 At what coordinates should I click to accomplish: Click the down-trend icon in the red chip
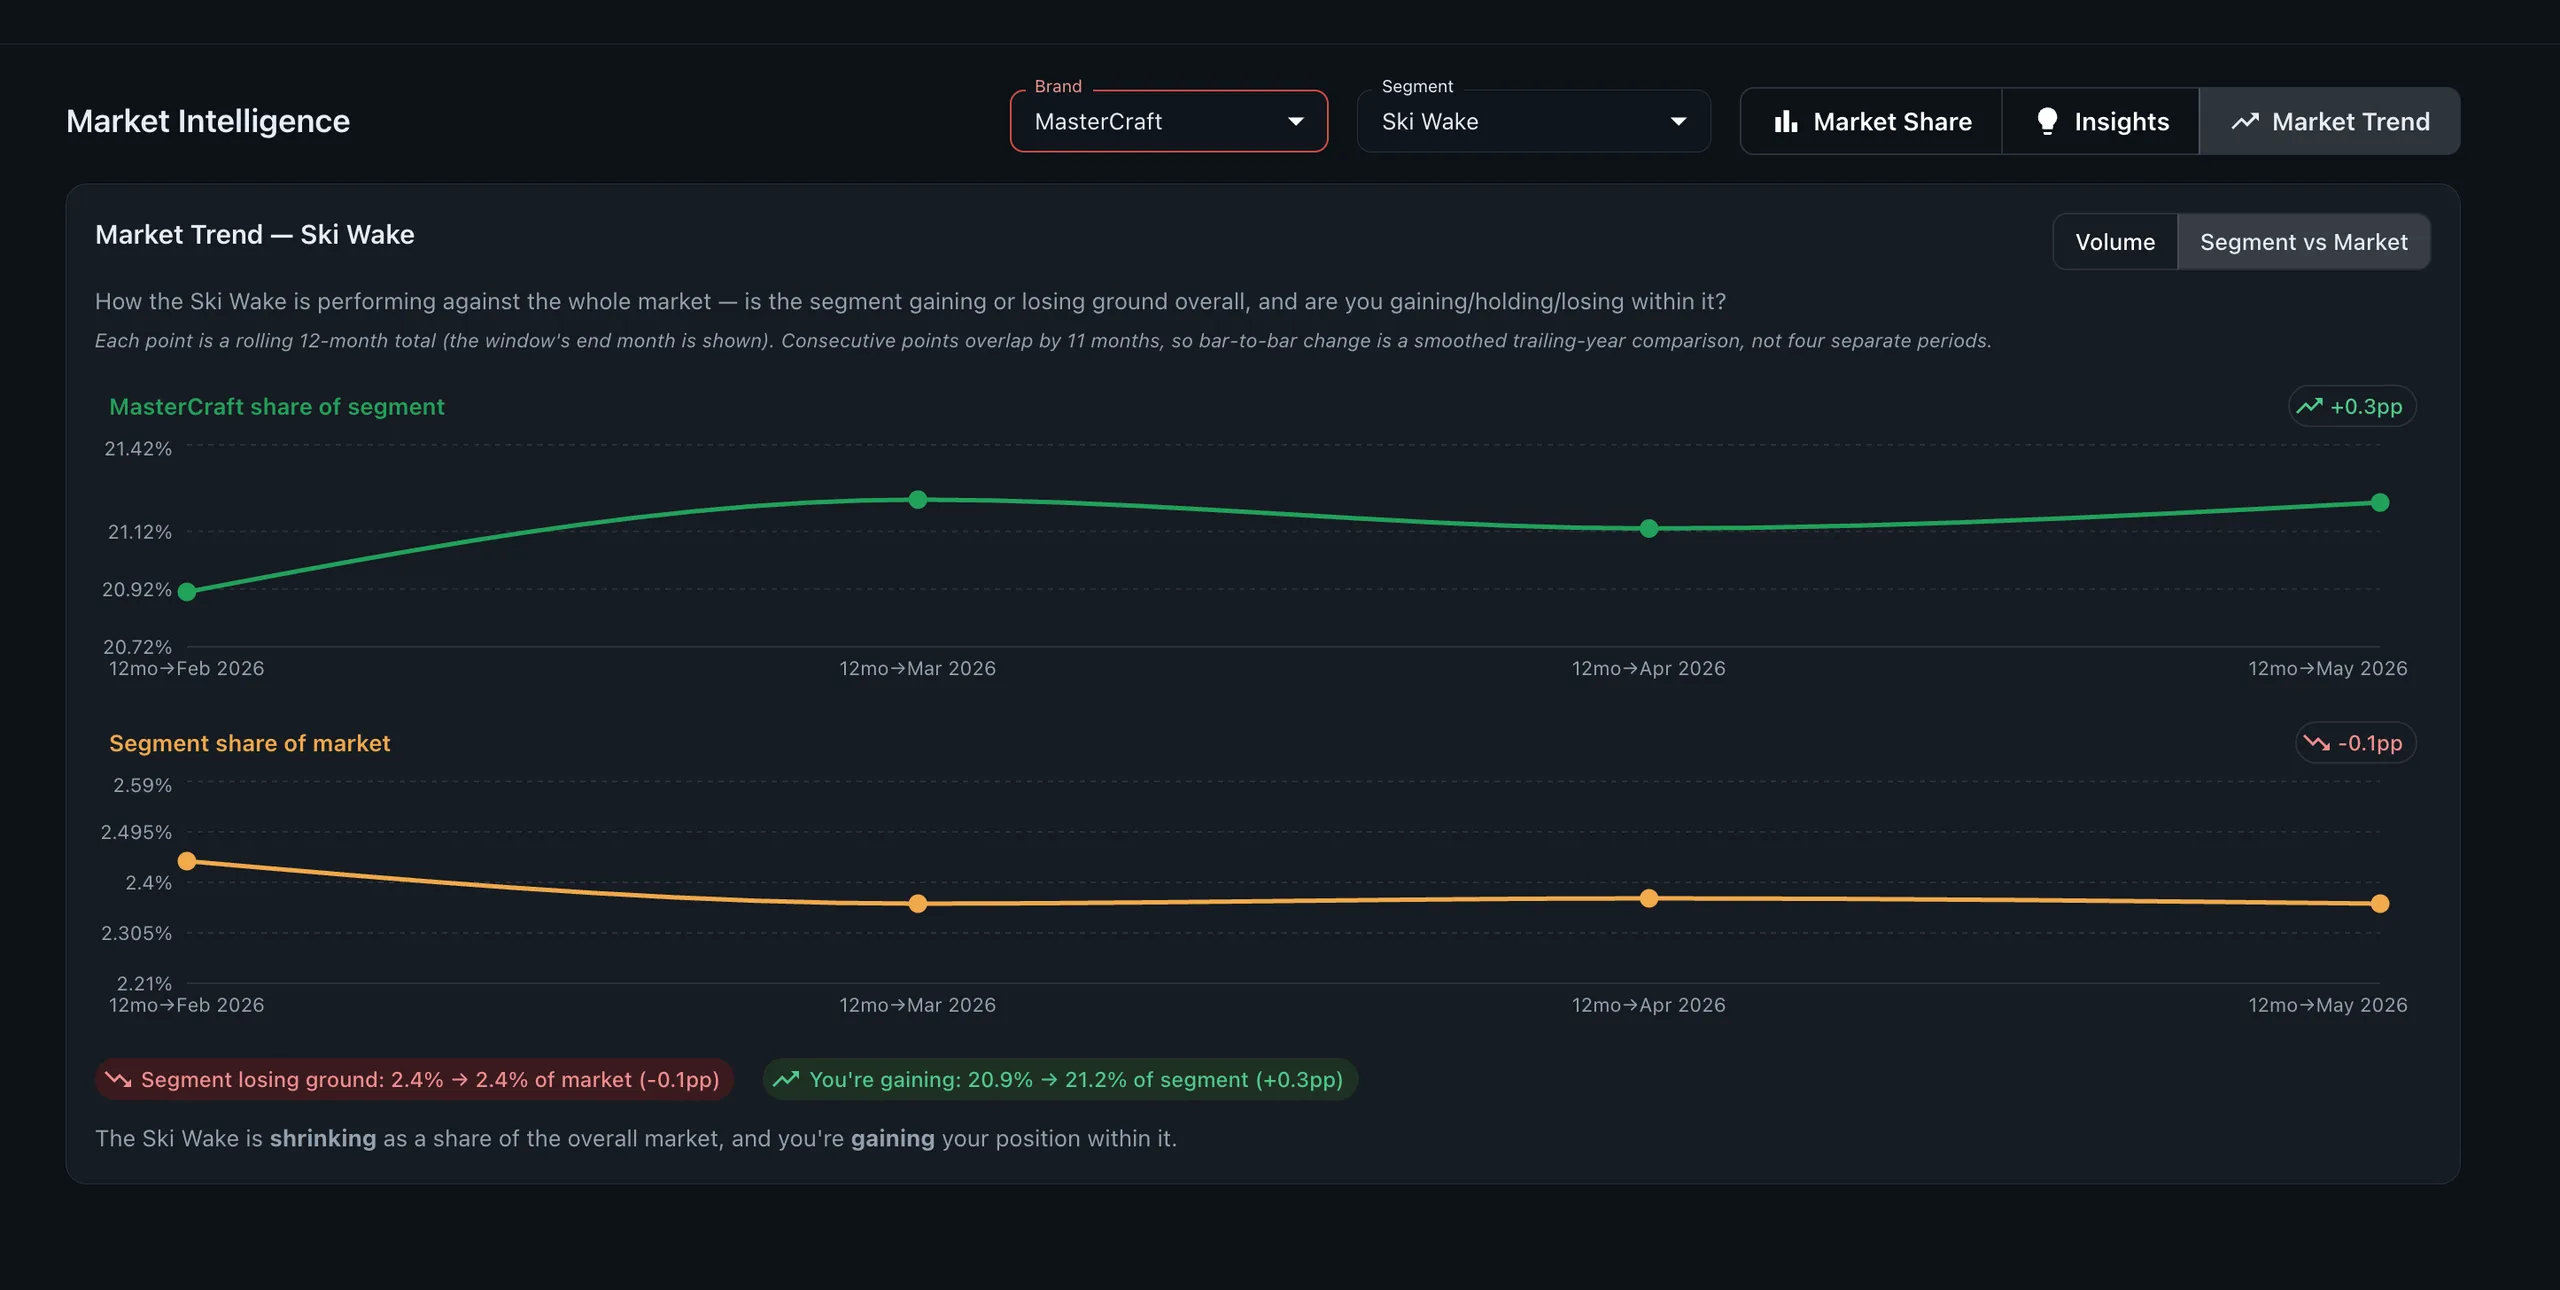(x=118, y=1079)
